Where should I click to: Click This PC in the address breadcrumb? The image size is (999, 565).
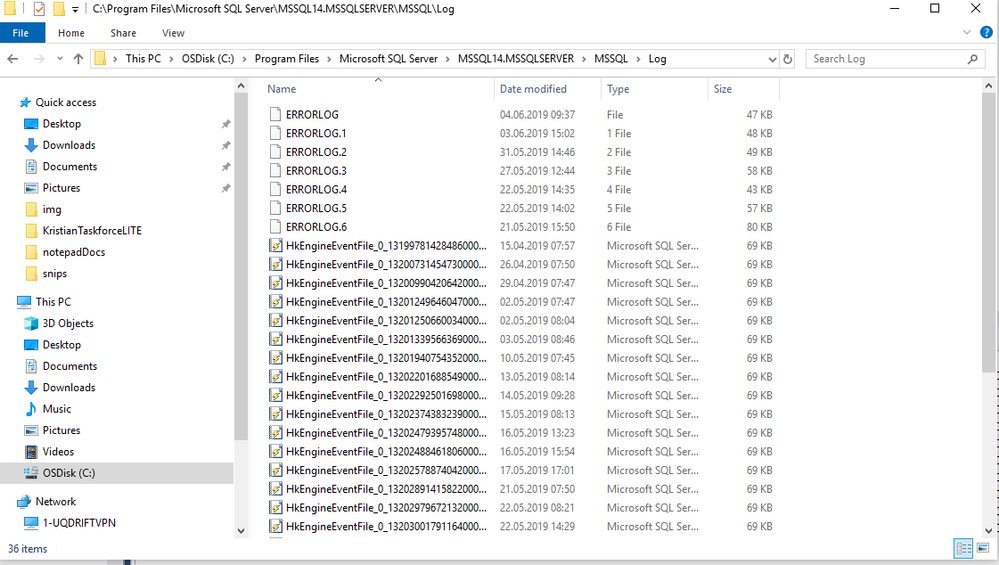[143, 59]
